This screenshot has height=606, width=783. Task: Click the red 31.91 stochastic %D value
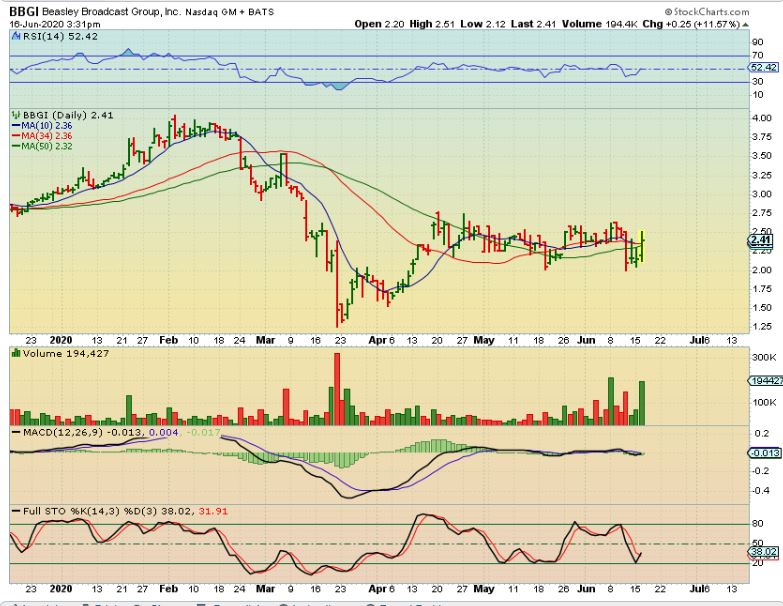(213, 512)
